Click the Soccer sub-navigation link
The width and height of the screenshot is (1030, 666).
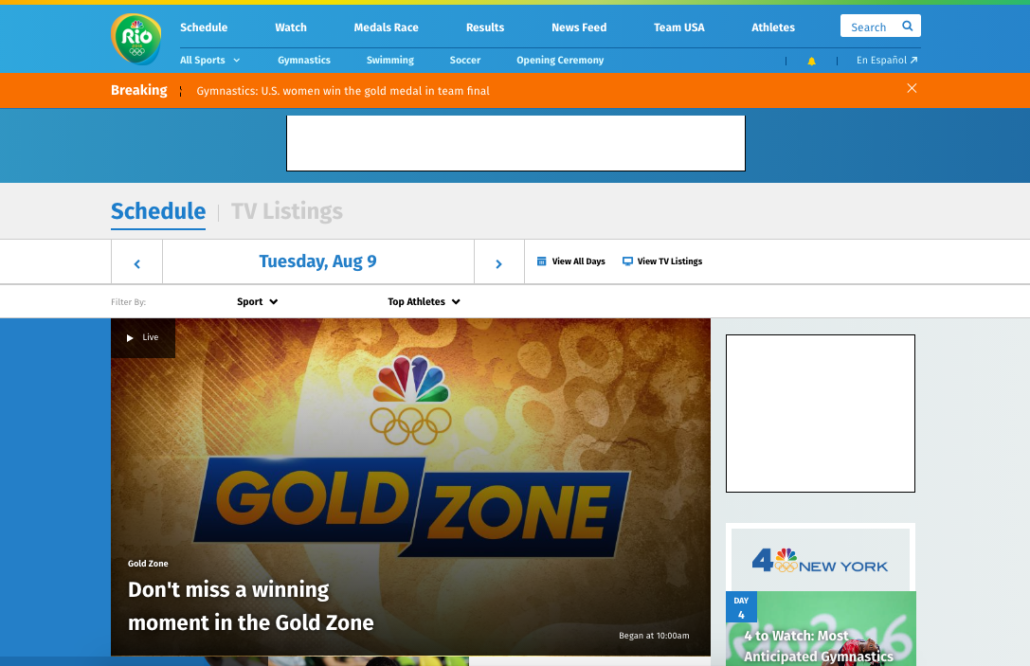pyautogui.click(x=465, y=60)
